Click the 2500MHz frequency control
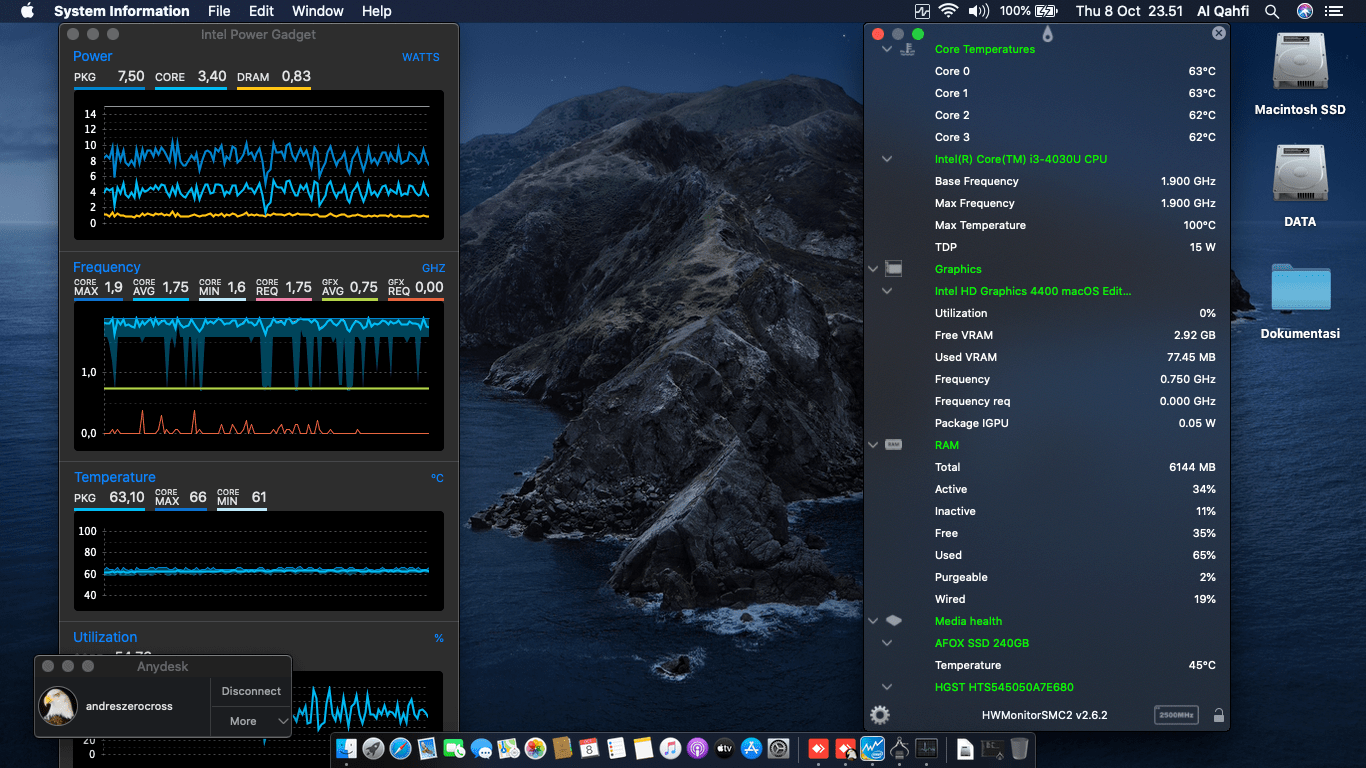The image size is (1366, 768). [1176, 715]
